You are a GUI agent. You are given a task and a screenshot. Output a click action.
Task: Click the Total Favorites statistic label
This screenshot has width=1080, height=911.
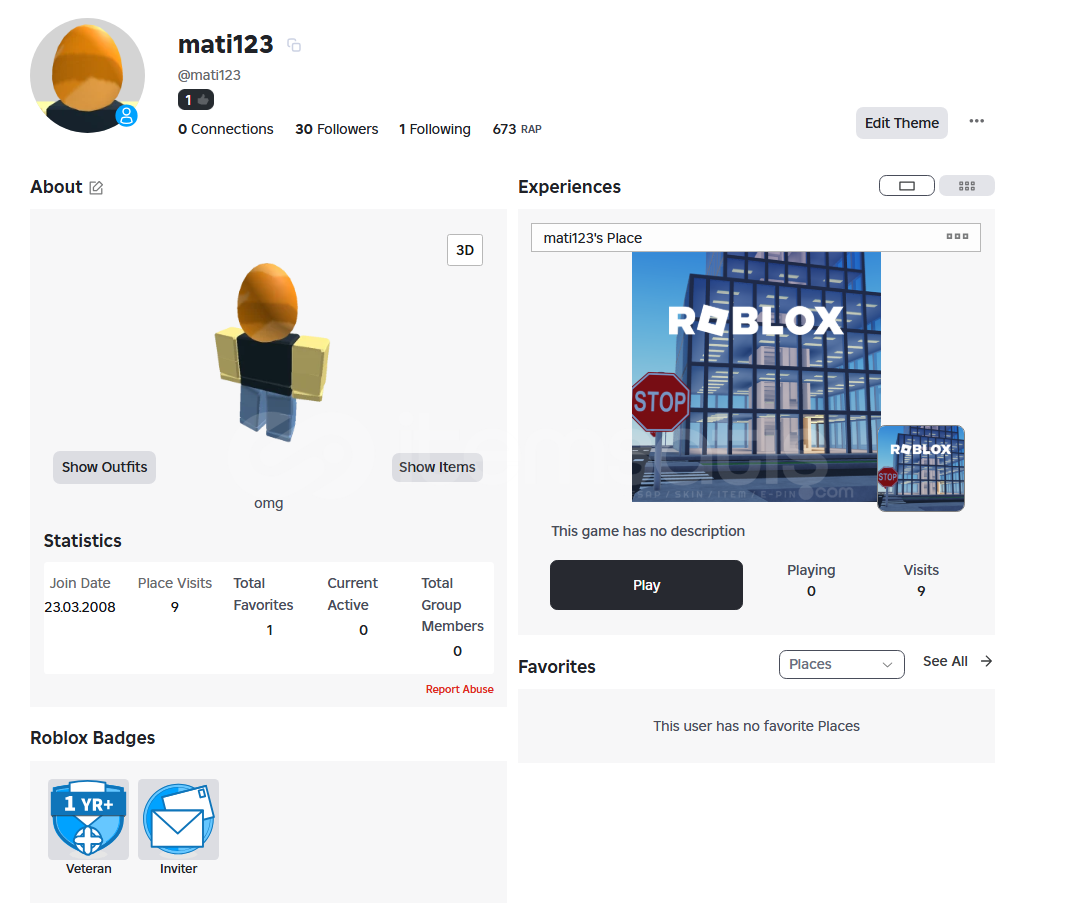pos(263,594)
